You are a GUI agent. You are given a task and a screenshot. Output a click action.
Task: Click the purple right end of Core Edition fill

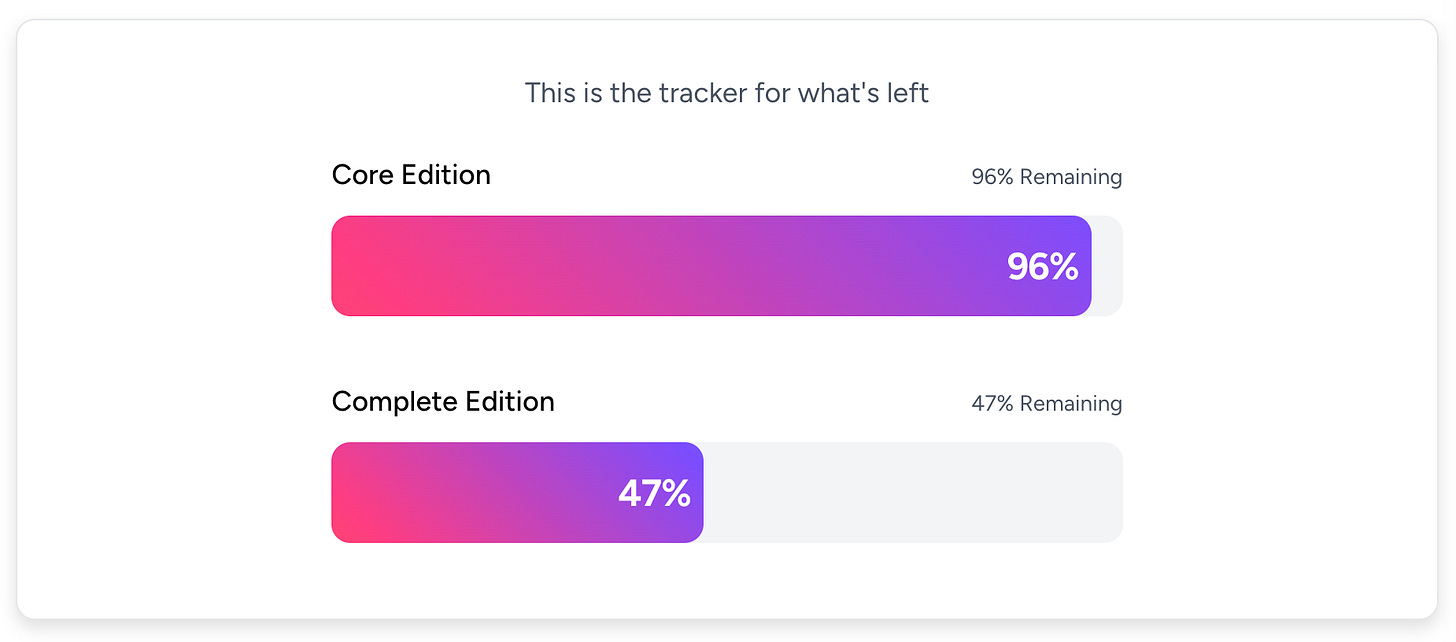1082,240
